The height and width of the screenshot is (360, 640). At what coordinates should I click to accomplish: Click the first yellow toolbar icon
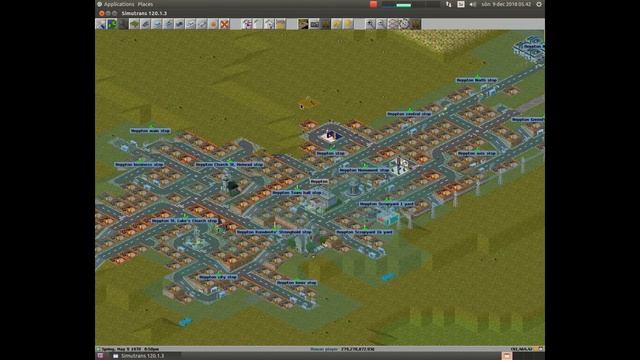[x=337, y=24]
